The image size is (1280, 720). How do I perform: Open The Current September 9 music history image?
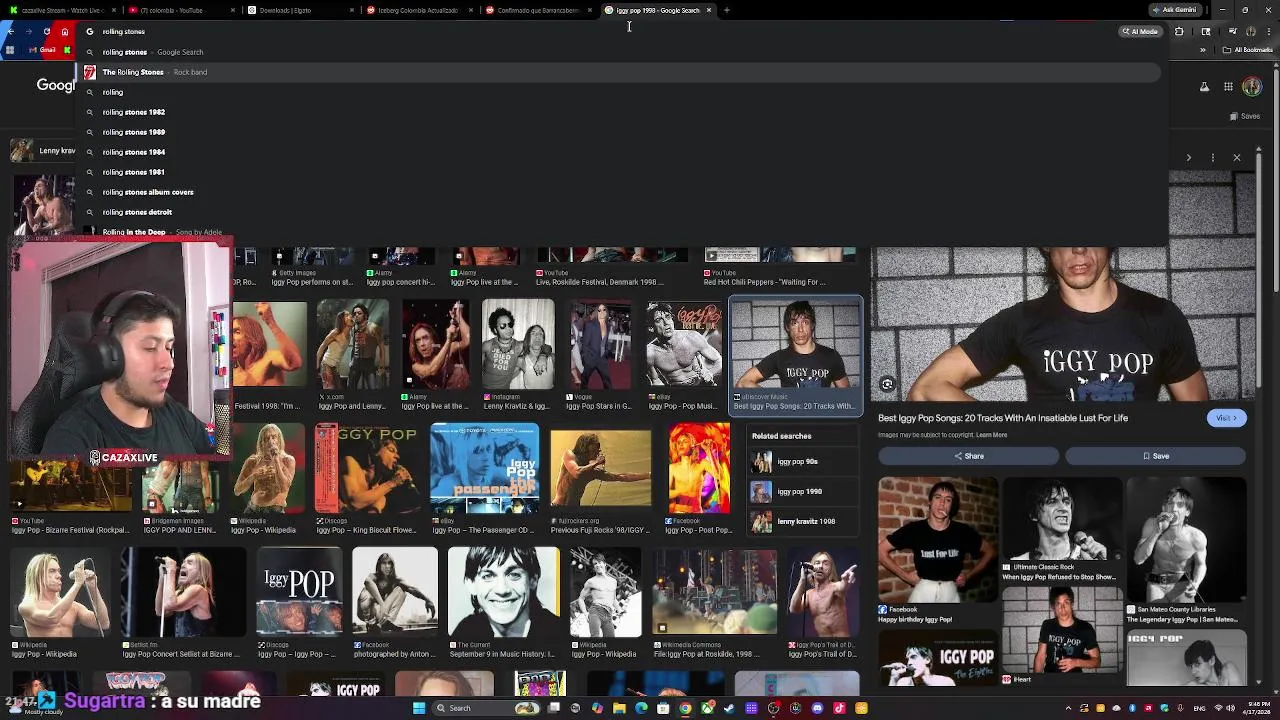click(503, 592)
